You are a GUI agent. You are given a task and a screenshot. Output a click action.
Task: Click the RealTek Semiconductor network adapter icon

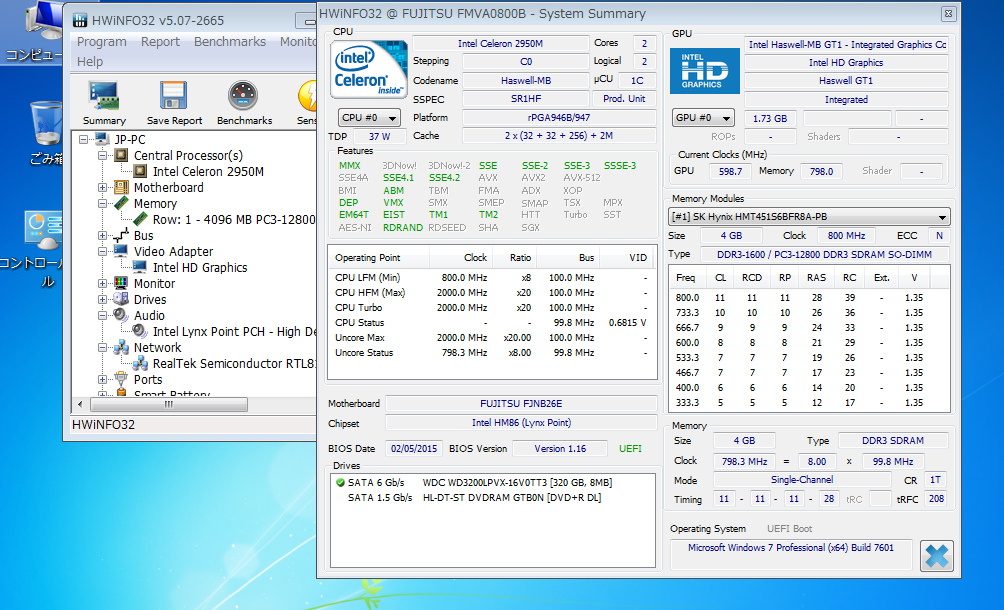pyautogui.click(x=140, y=363)
